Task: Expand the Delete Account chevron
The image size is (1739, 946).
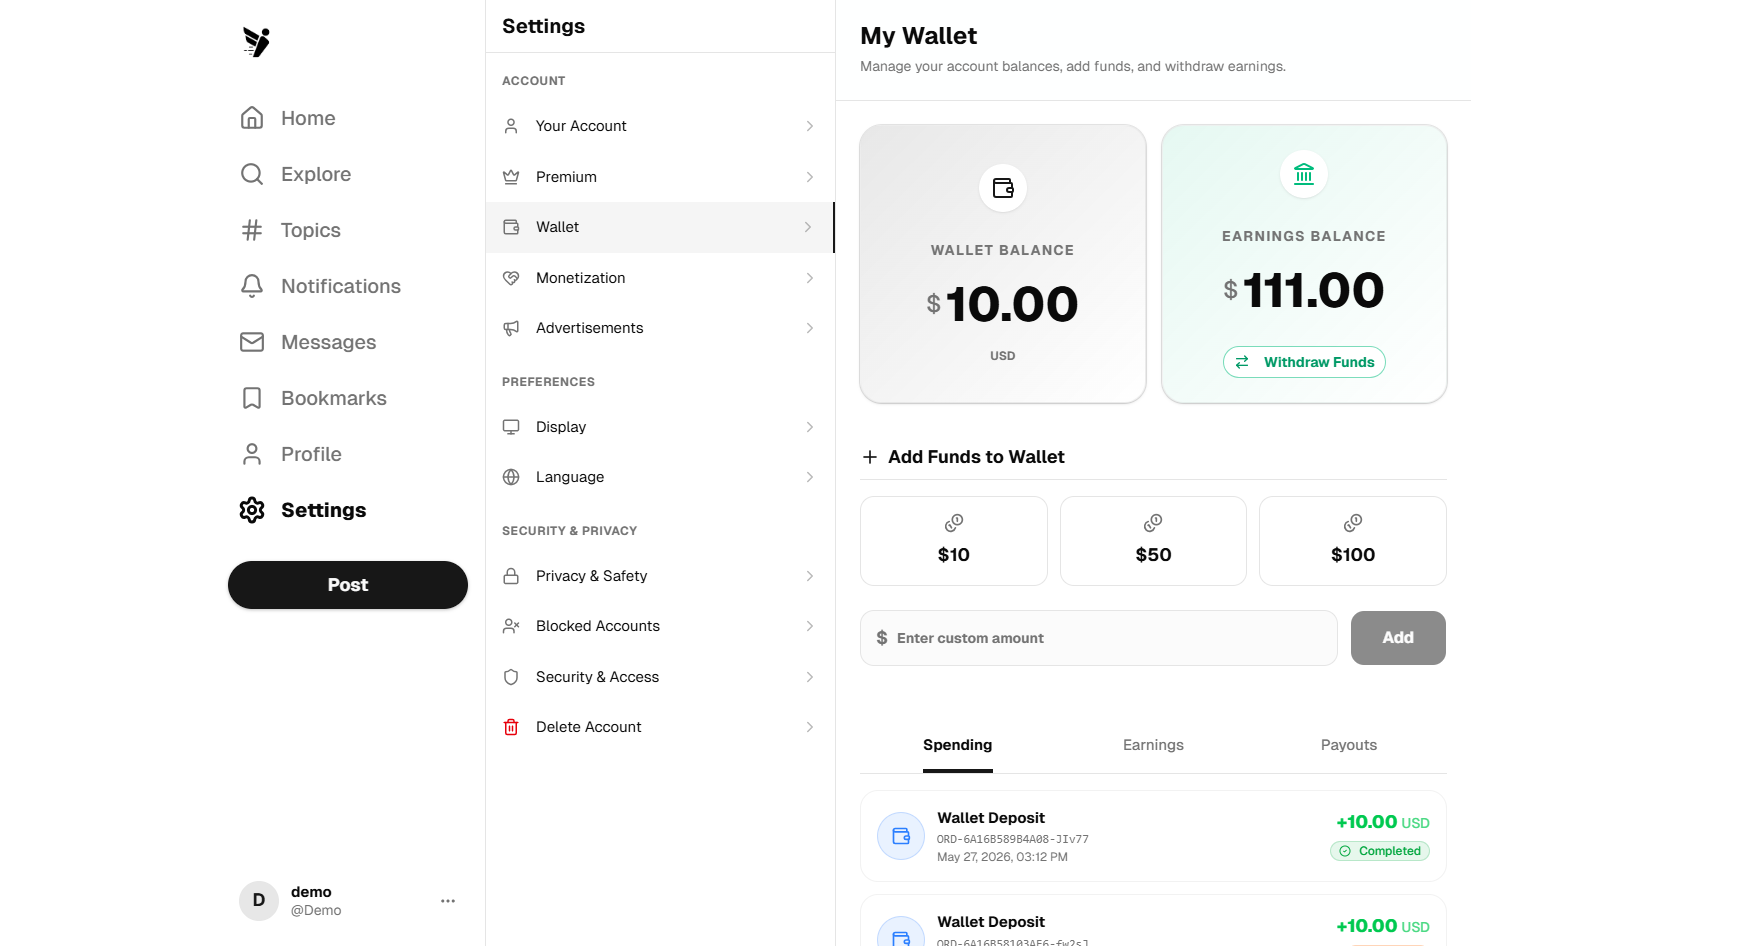Action: click(x=810, y=727)
